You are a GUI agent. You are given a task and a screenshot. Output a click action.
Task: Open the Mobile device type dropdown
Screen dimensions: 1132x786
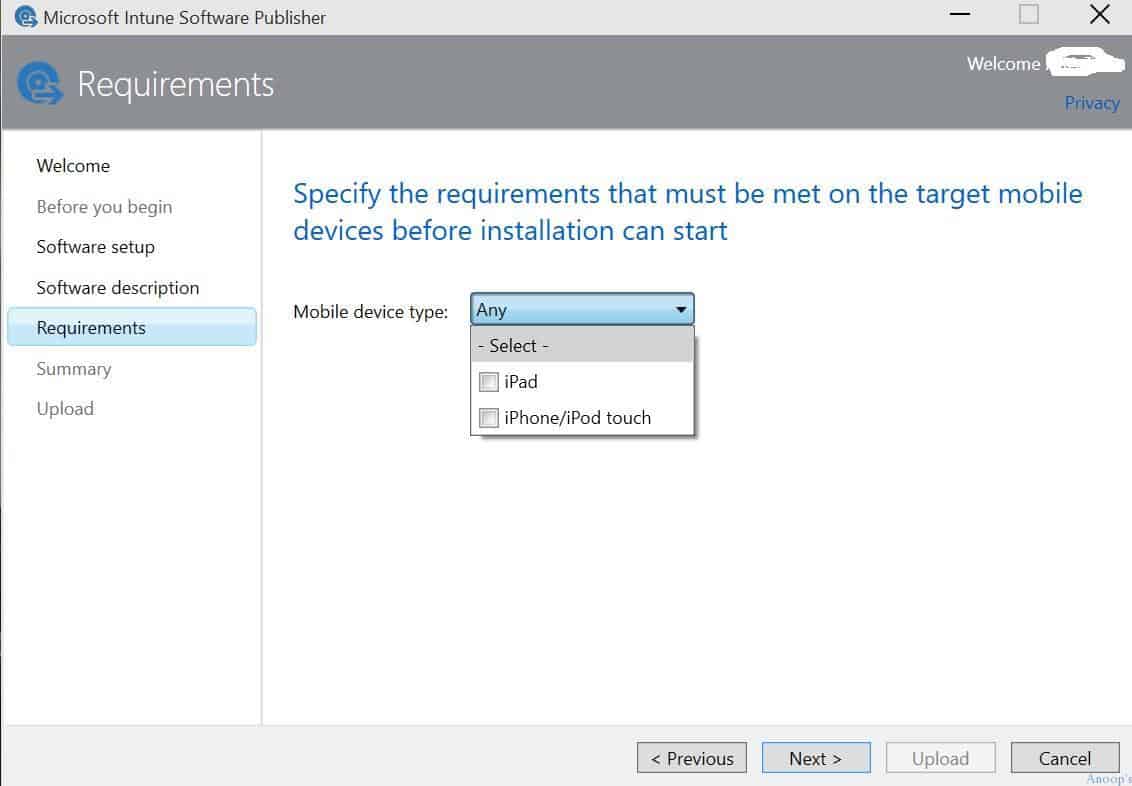click(x=582, y=310)
